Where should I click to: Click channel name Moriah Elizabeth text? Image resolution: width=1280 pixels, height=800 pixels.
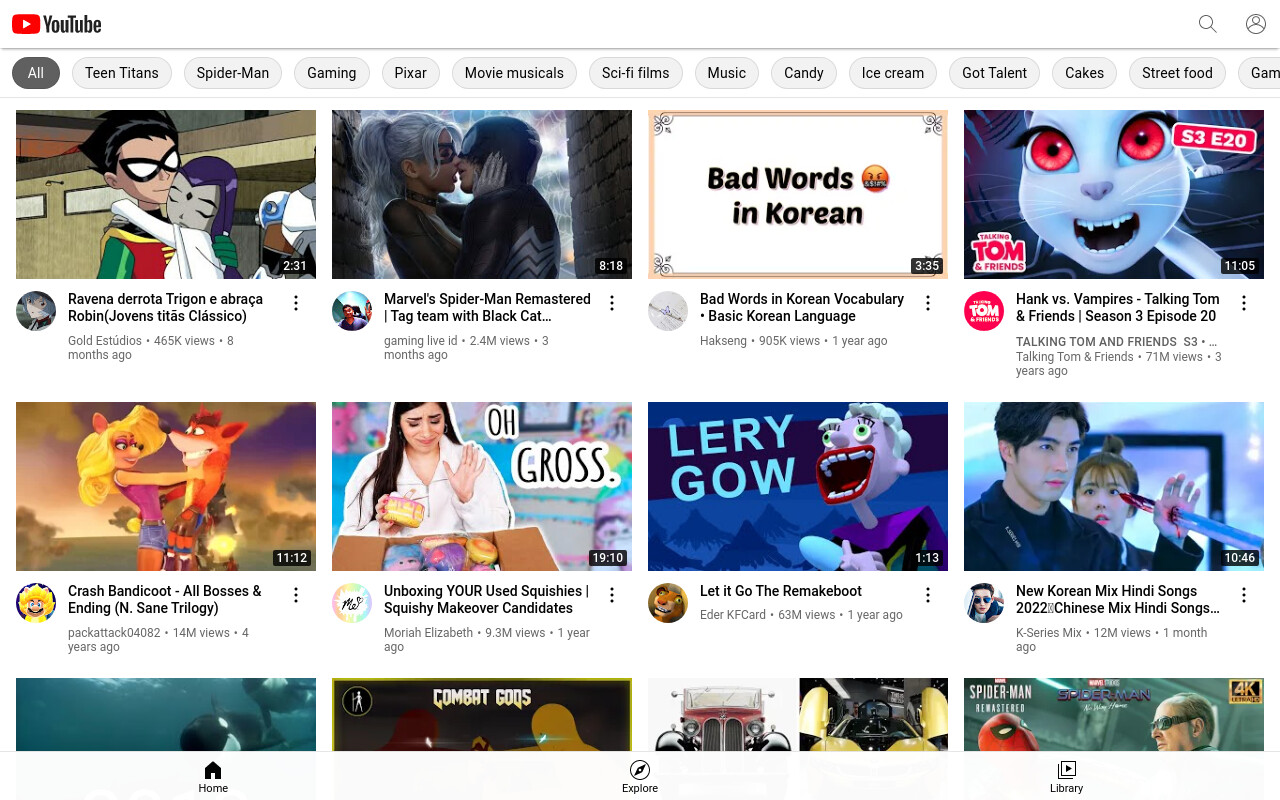coord(428,633)
